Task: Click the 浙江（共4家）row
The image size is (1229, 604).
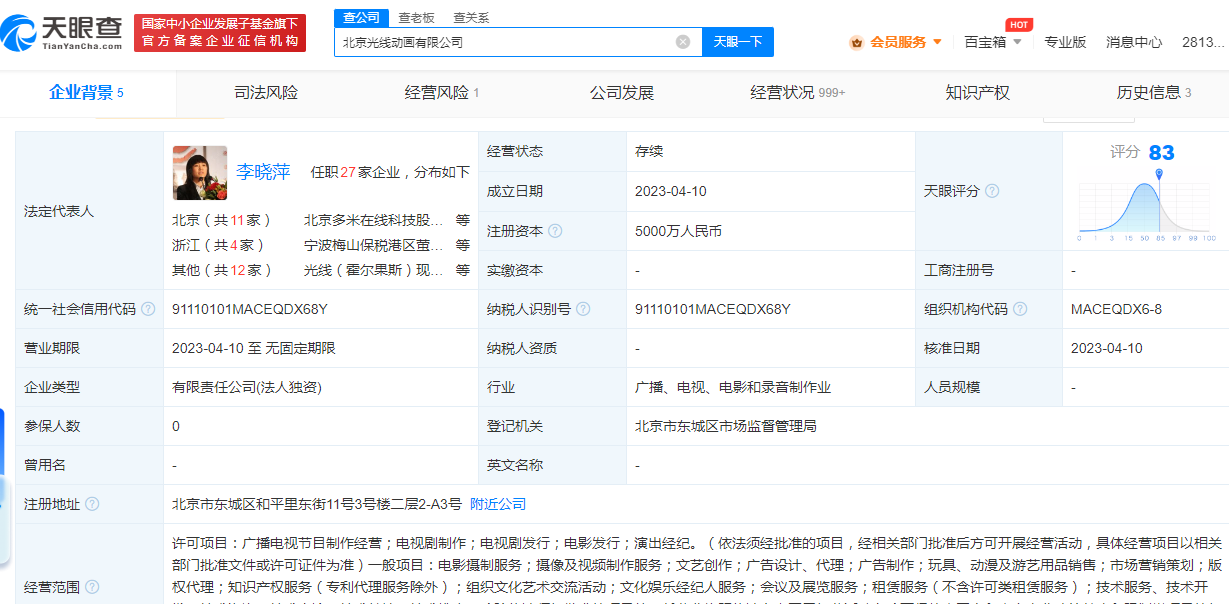Action: pos(218,245)
